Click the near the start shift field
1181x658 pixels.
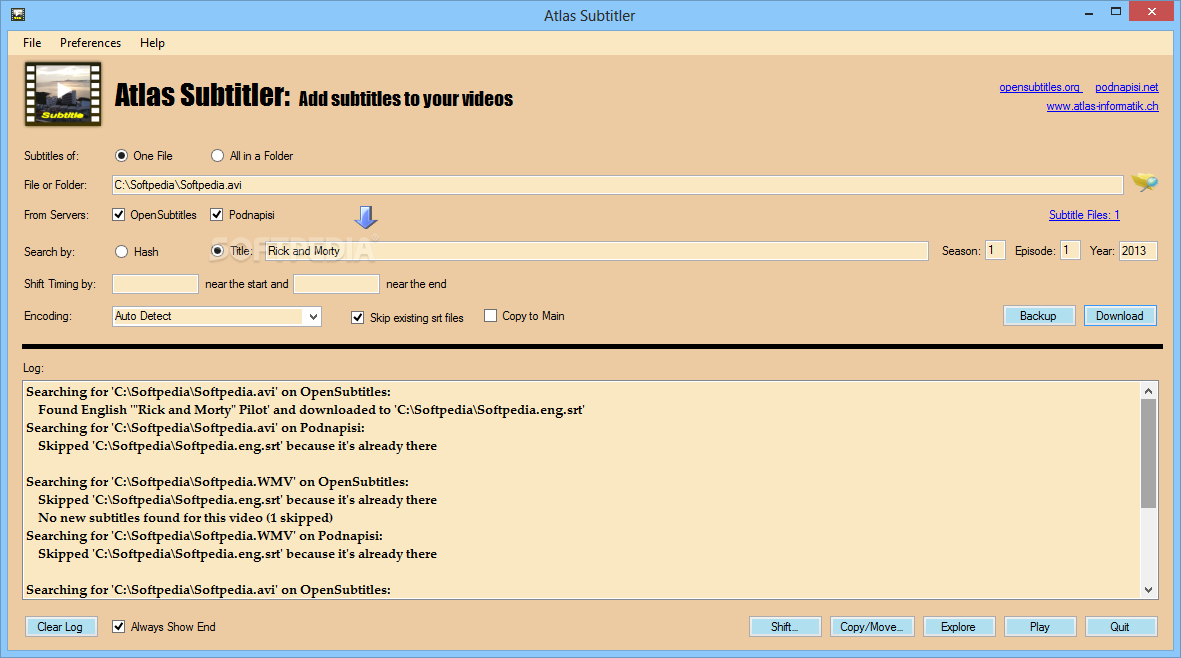pos(155,284)
